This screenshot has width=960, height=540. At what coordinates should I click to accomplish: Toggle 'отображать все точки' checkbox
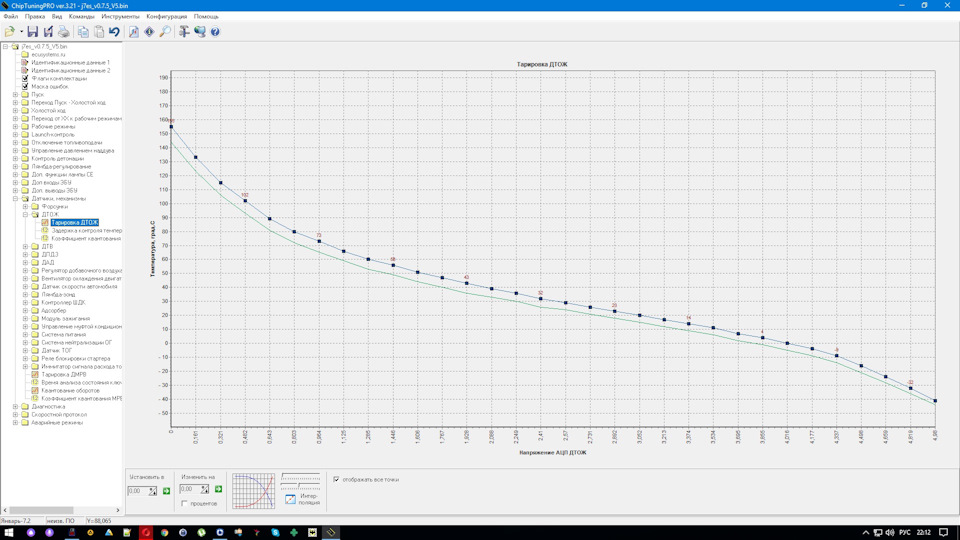pos(336,479)
